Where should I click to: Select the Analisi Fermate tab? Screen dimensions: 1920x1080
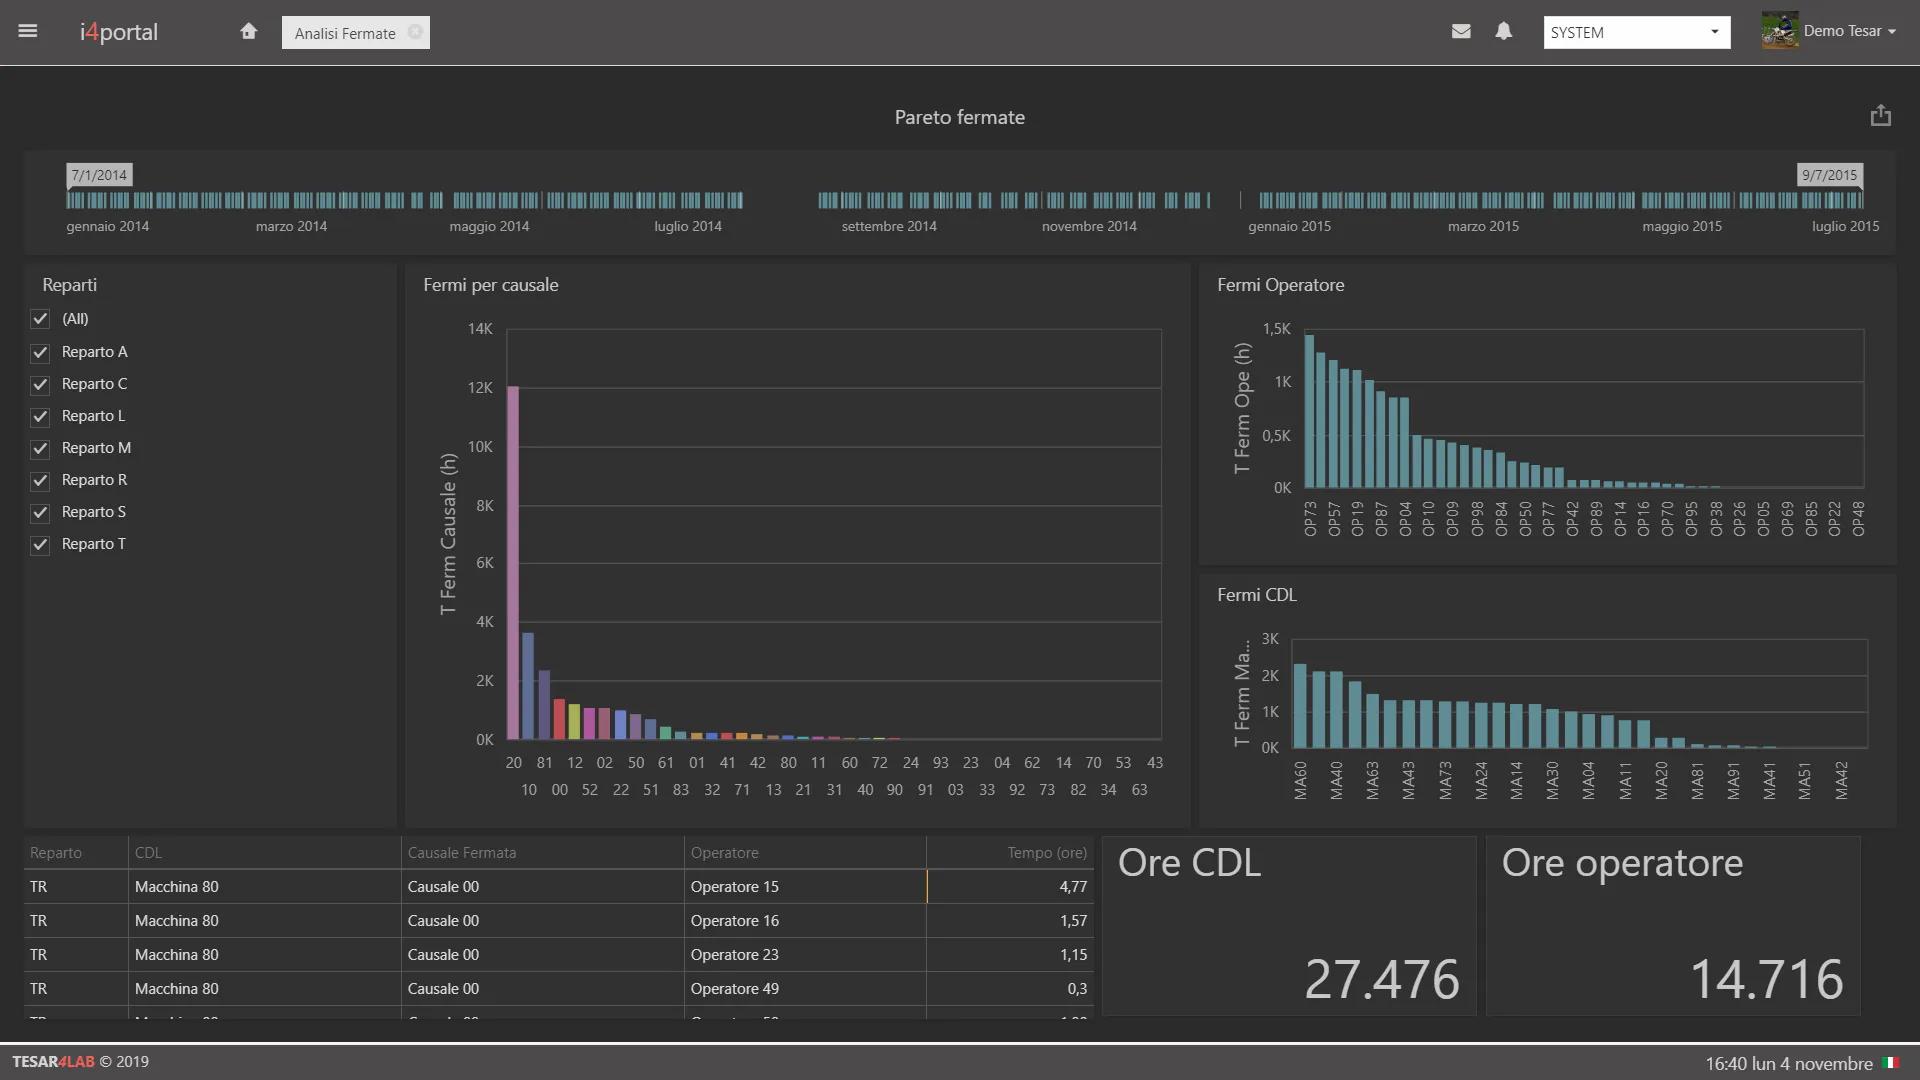point(345,33)
